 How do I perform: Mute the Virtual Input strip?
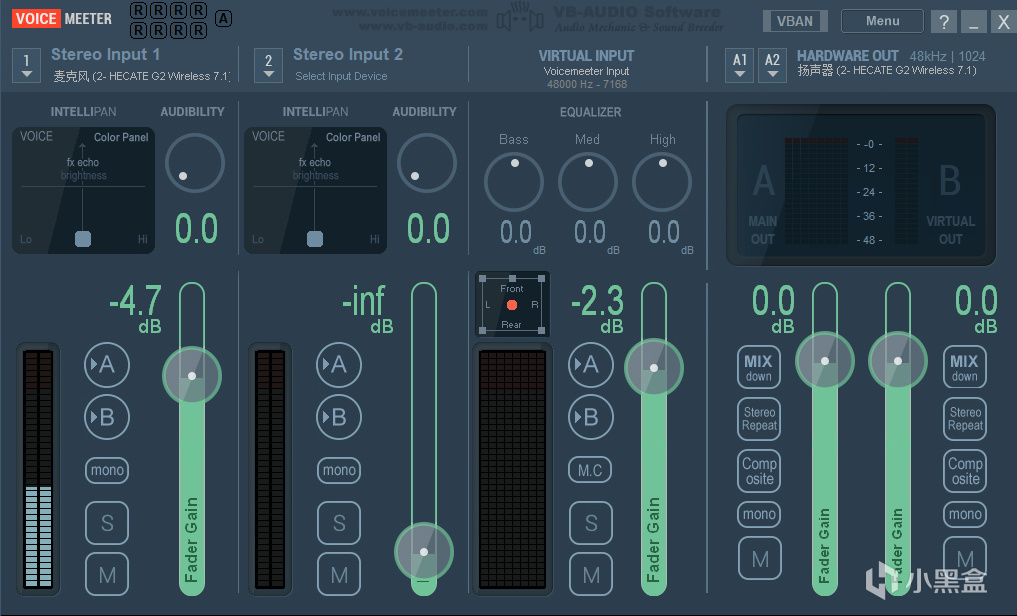(x=590, y=575)
